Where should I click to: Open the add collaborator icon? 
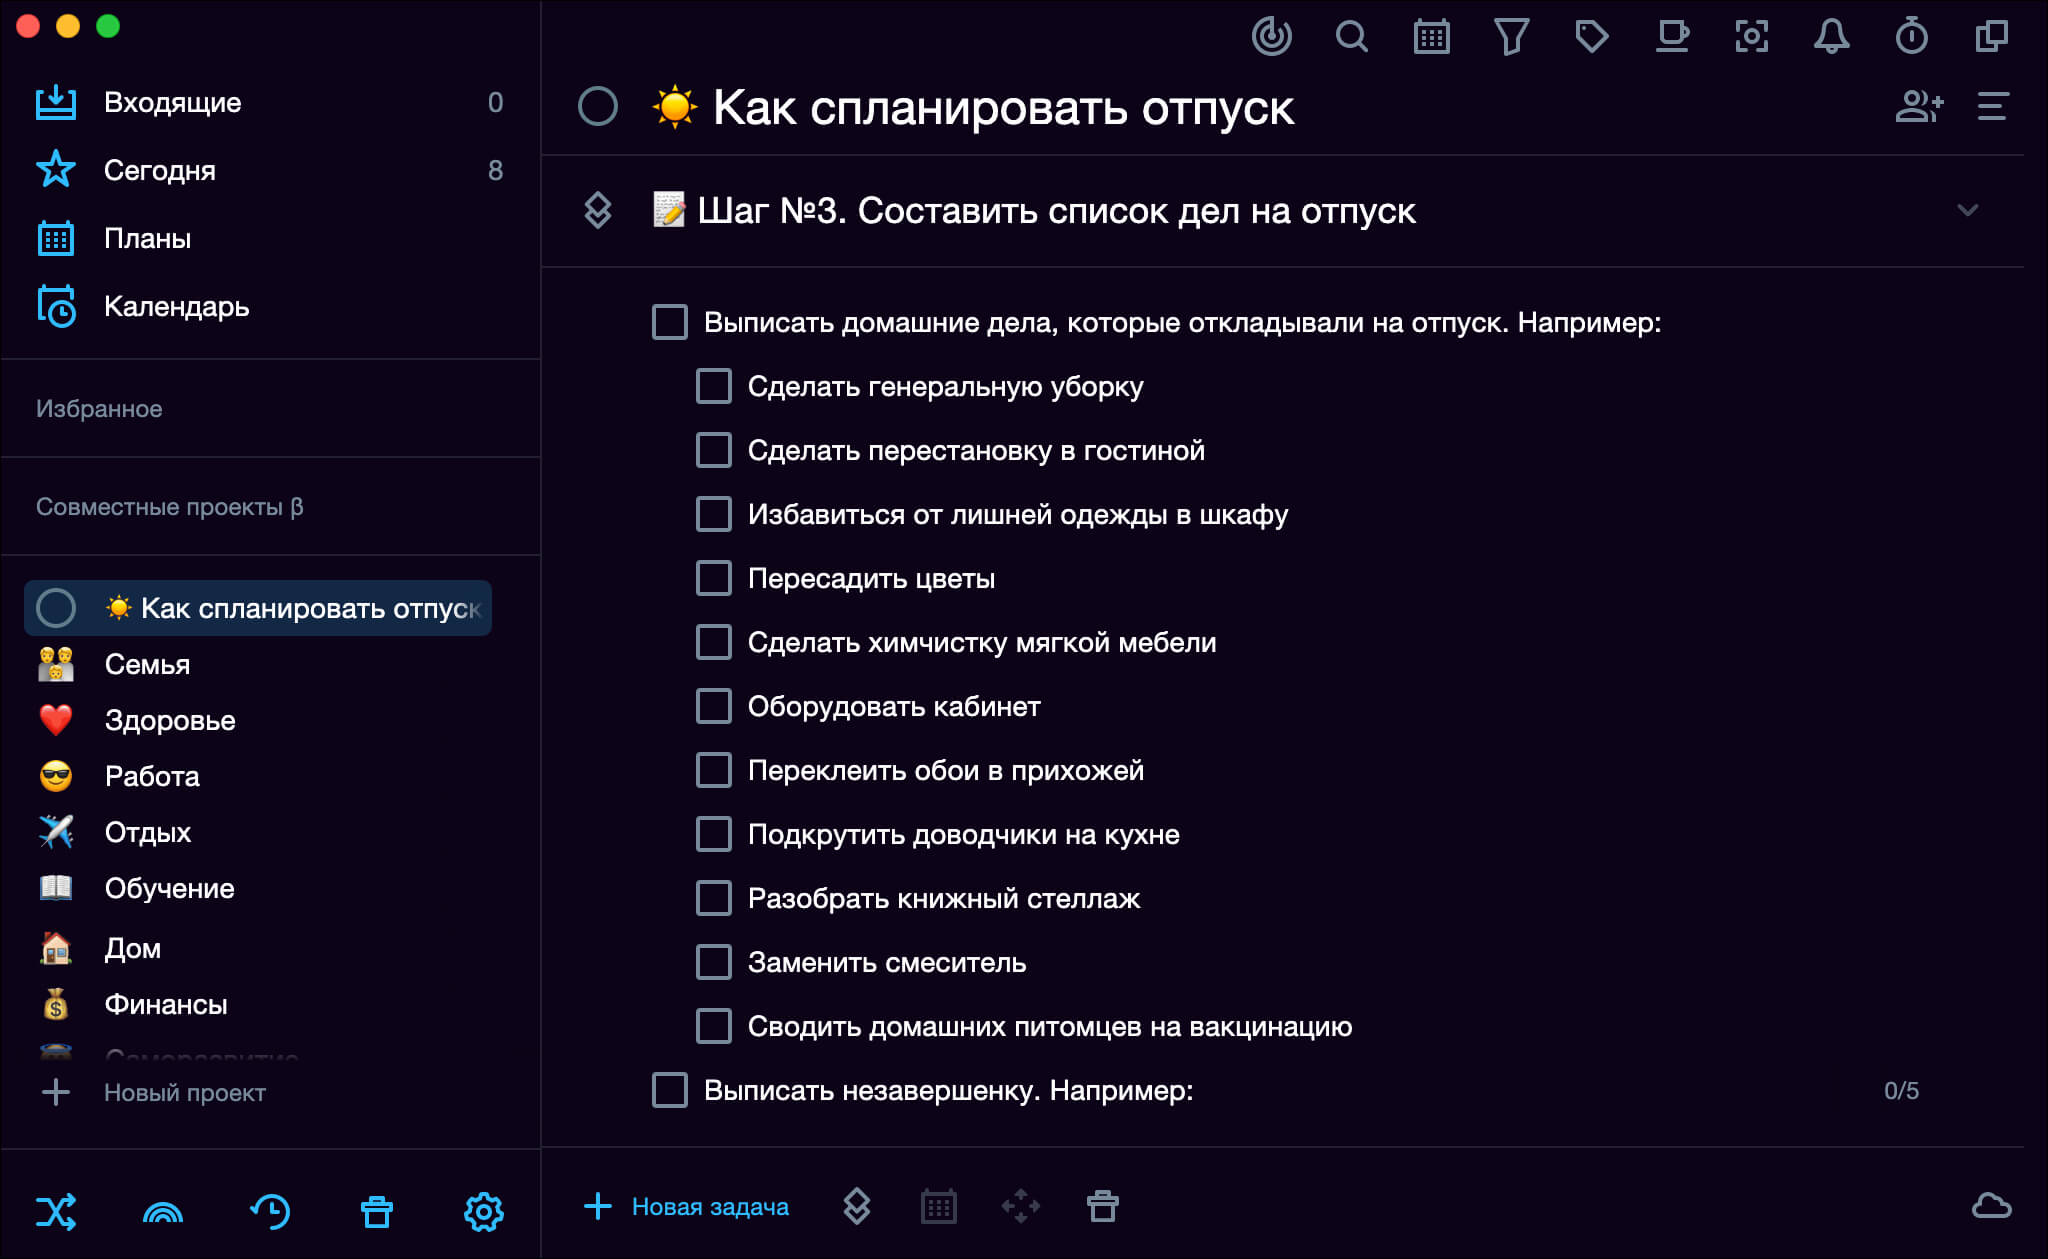click(x=1918, y=106)
